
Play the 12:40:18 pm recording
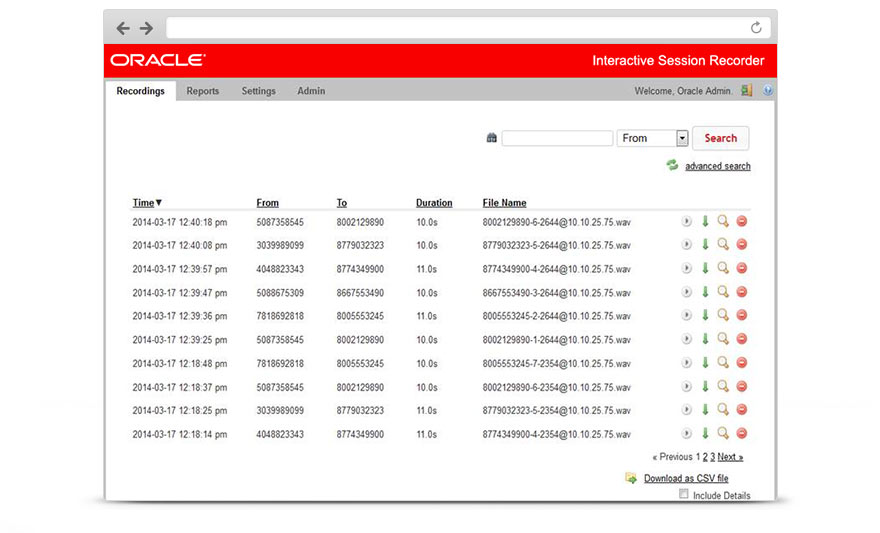(x=686, y=222)
